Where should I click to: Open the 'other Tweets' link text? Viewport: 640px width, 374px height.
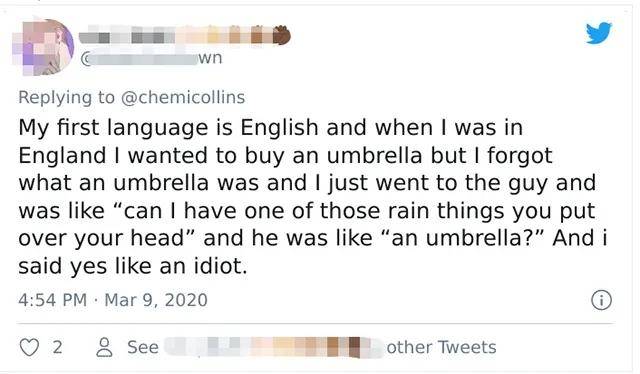point(441,347)
